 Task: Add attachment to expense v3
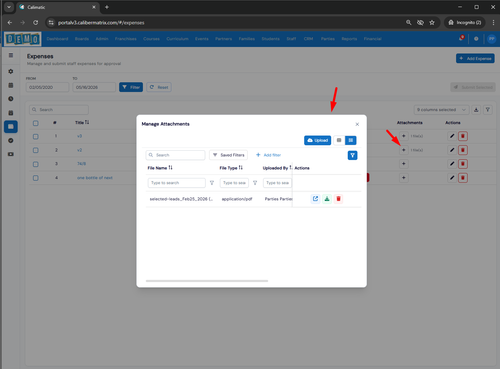point(404,136)
